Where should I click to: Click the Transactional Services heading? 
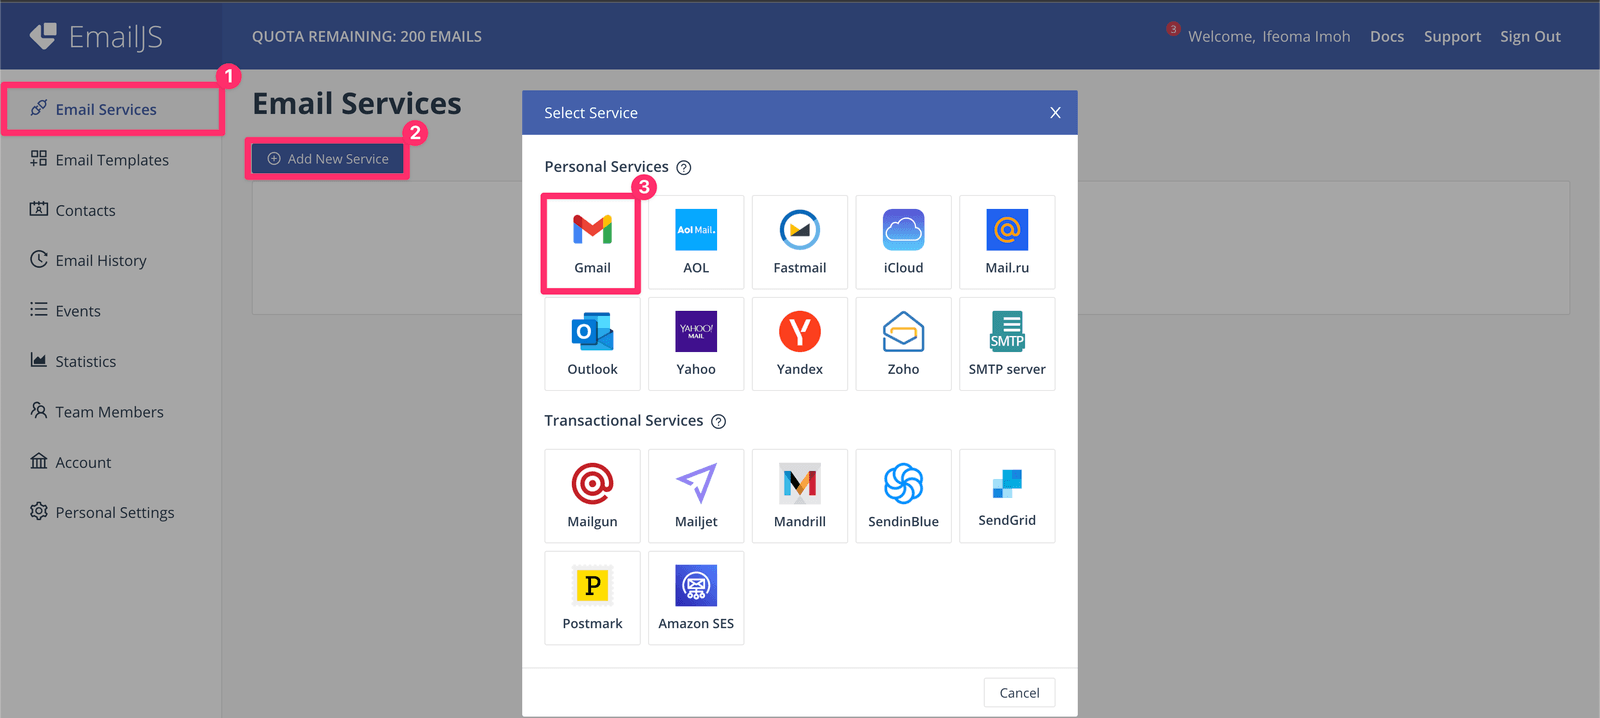click(623, 421)
